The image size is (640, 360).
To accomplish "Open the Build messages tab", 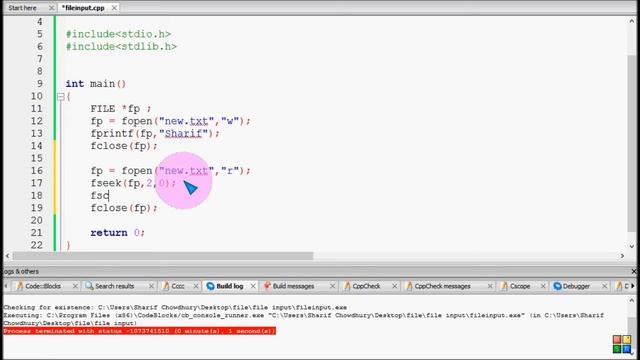I will (x=293, y=286).
